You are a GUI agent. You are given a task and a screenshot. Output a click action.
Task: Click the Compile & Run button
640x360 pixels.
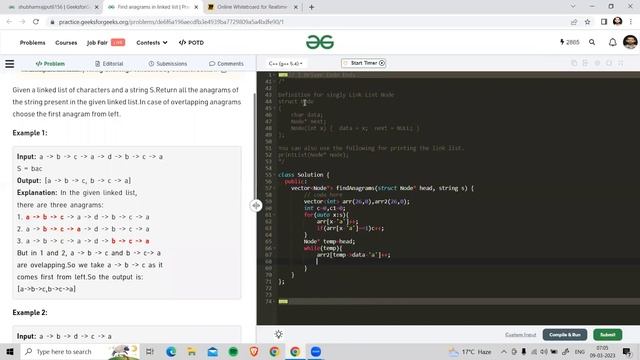tap(565, 335)
